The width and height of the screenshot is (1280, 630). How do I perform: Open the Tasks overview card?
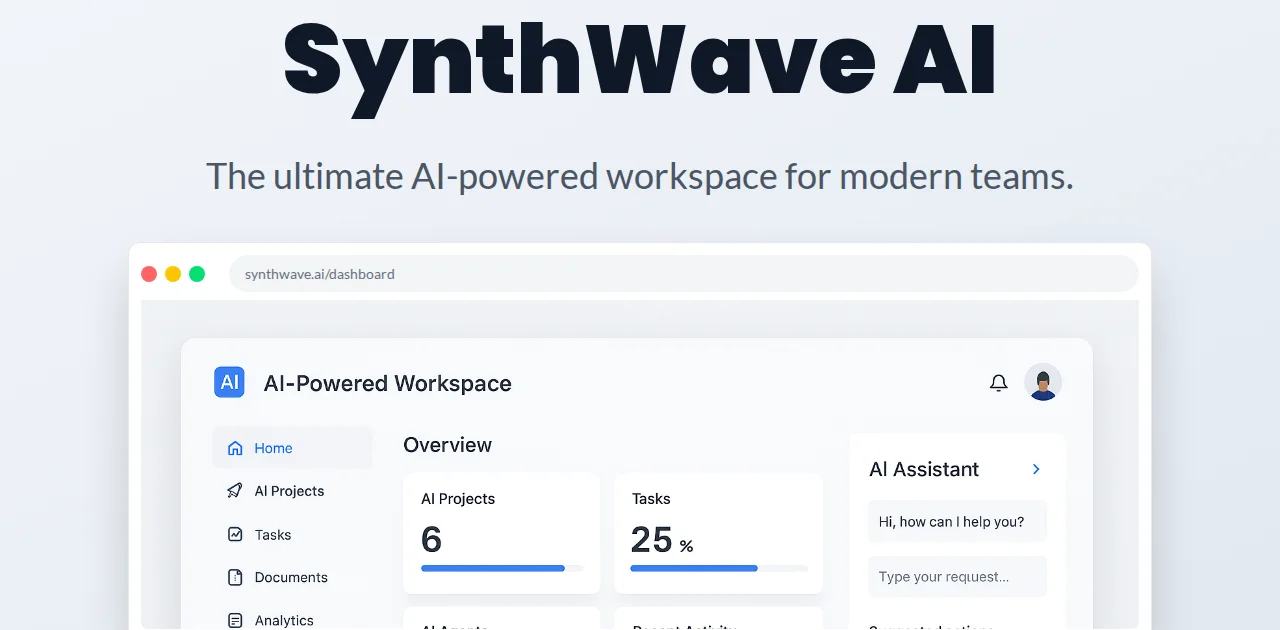click(x=718, y=532)
